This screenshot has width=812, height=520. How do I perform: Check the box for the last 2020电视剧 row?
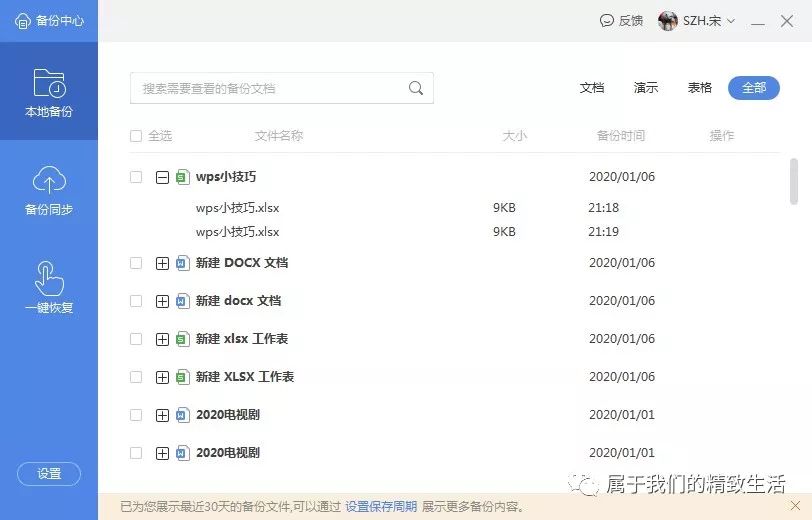136,453
